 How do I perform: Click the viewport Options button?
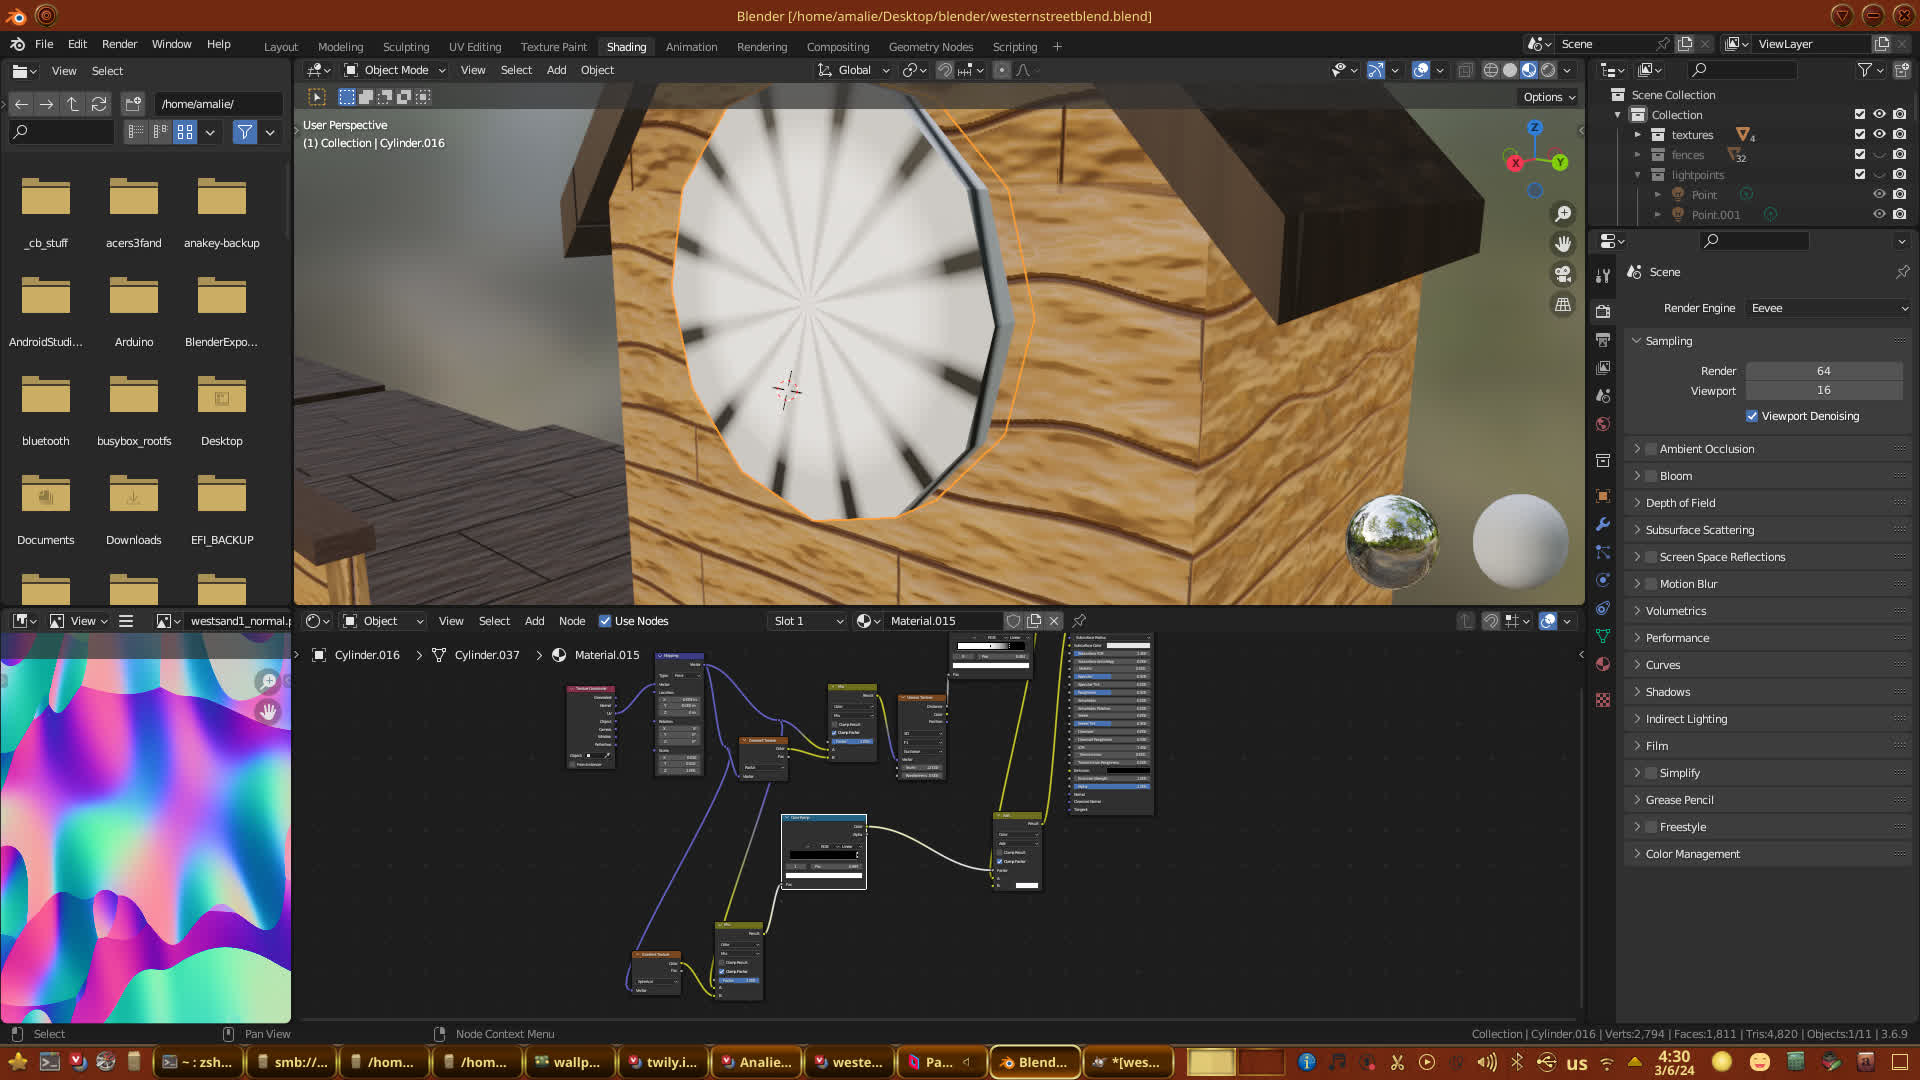1549,97
